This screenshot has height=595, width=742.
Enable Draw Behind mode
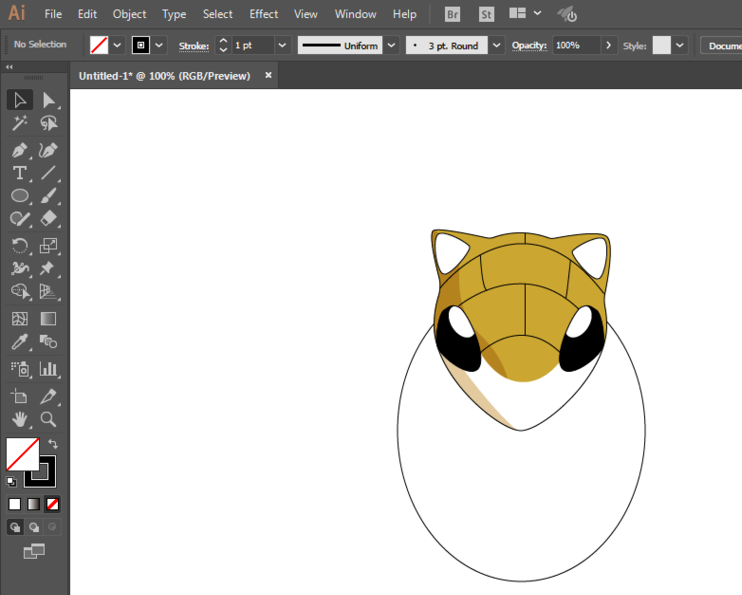34,527
